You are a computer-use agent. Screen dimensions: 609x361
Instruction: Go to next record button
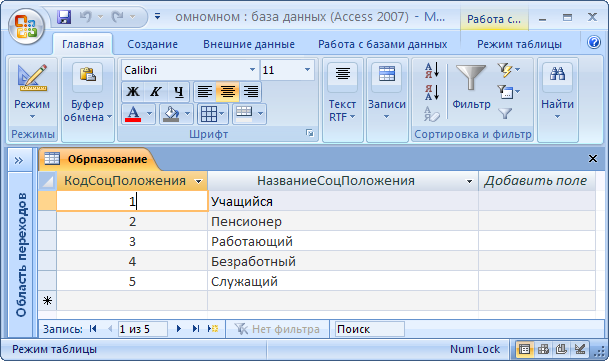coord(179,329)
